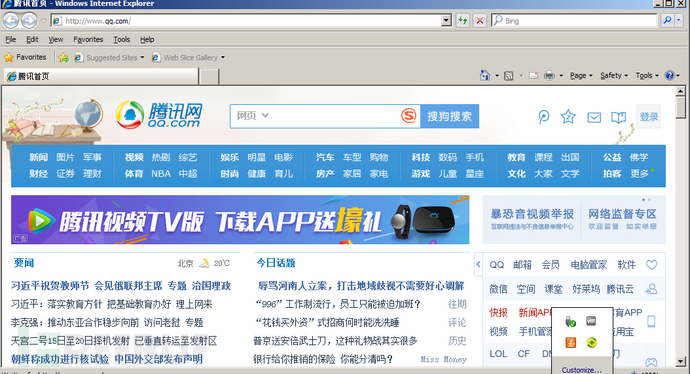The width and height of the screenshot is (690, 374).
Task: Open a new blank tab
Action: click(x=209, y=77)
